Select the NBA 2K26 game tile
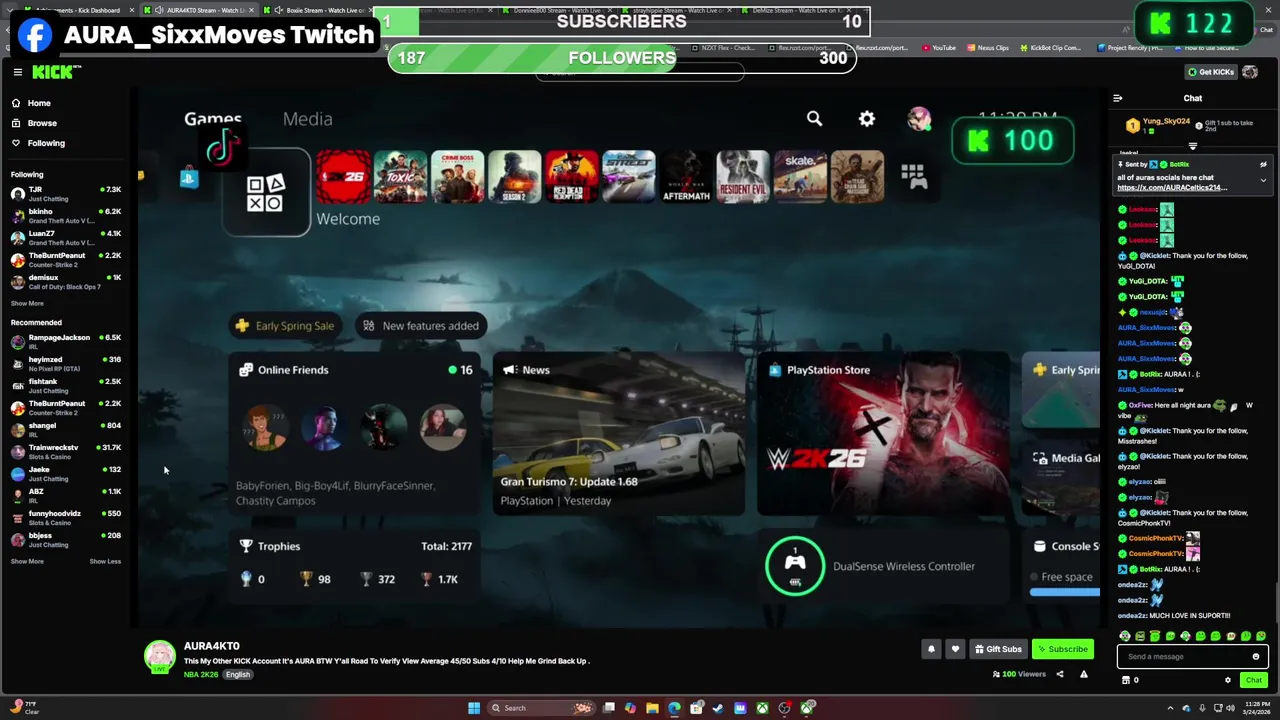 tap(343, 177)
